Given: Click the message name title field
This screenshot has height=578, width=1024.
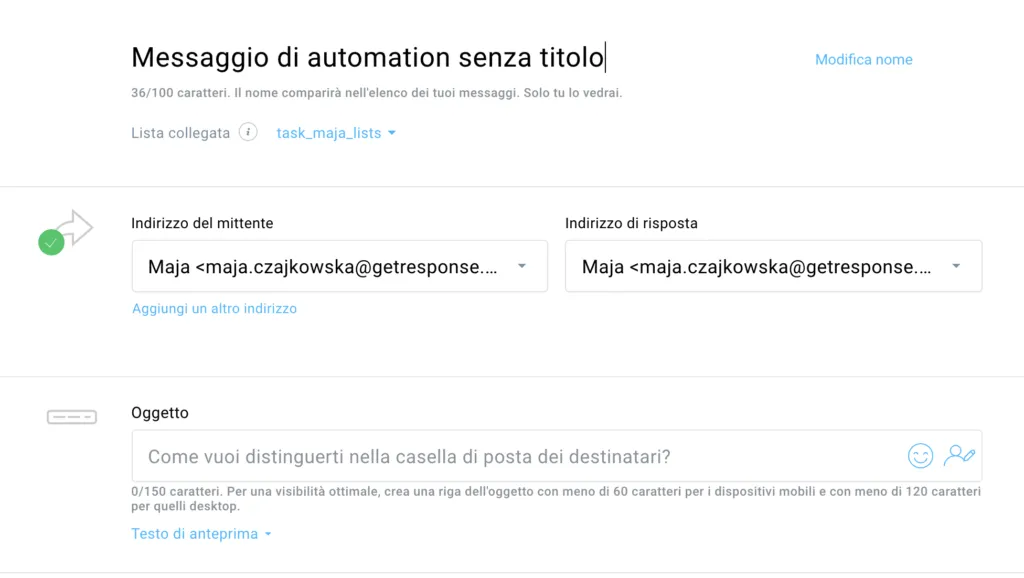Looking at the screenshot, I should click(x=368, y=57).
